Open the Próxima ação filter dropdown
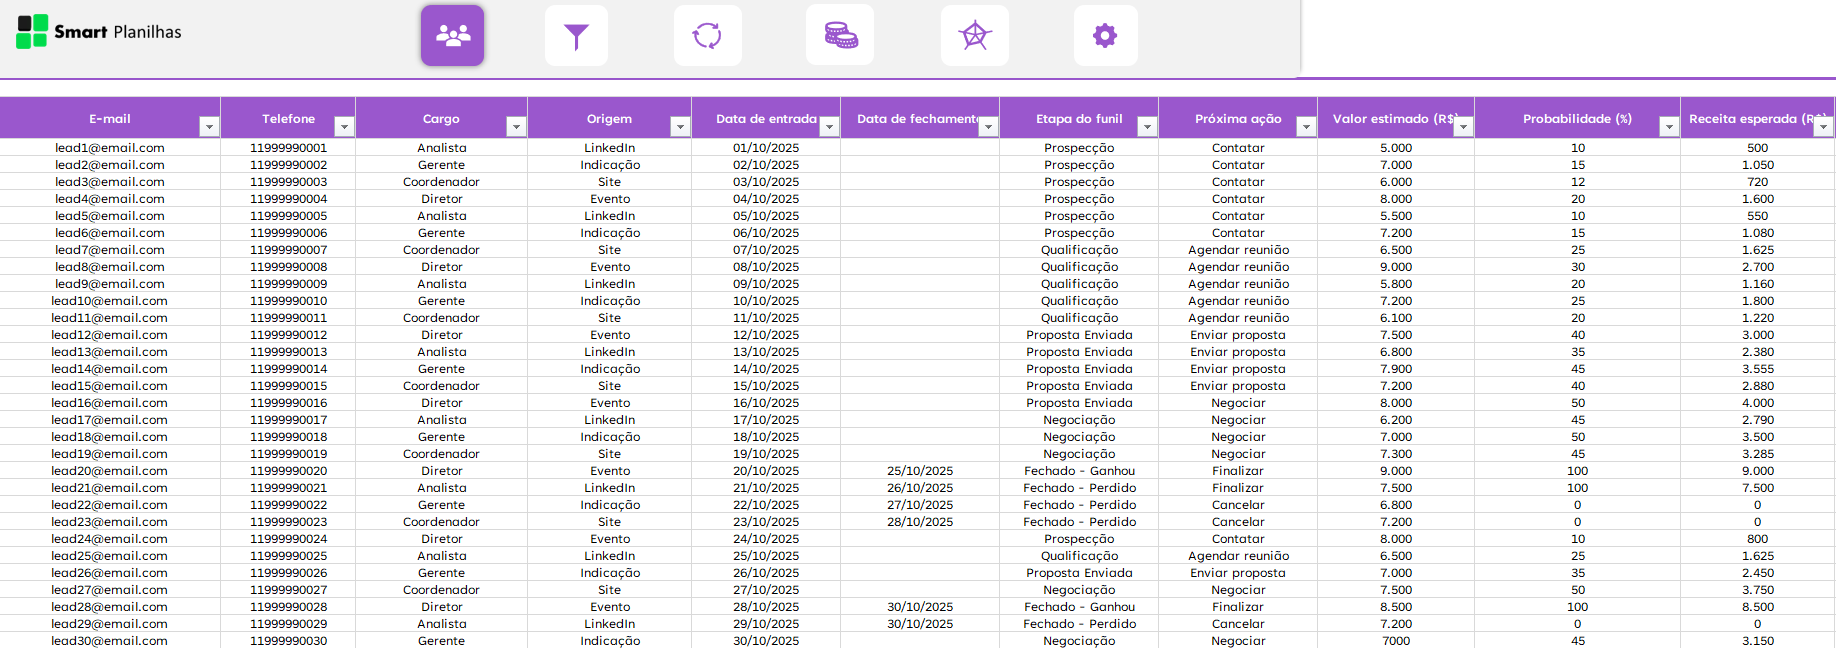The image size is (1836, 648). (x=1305, y=127)
